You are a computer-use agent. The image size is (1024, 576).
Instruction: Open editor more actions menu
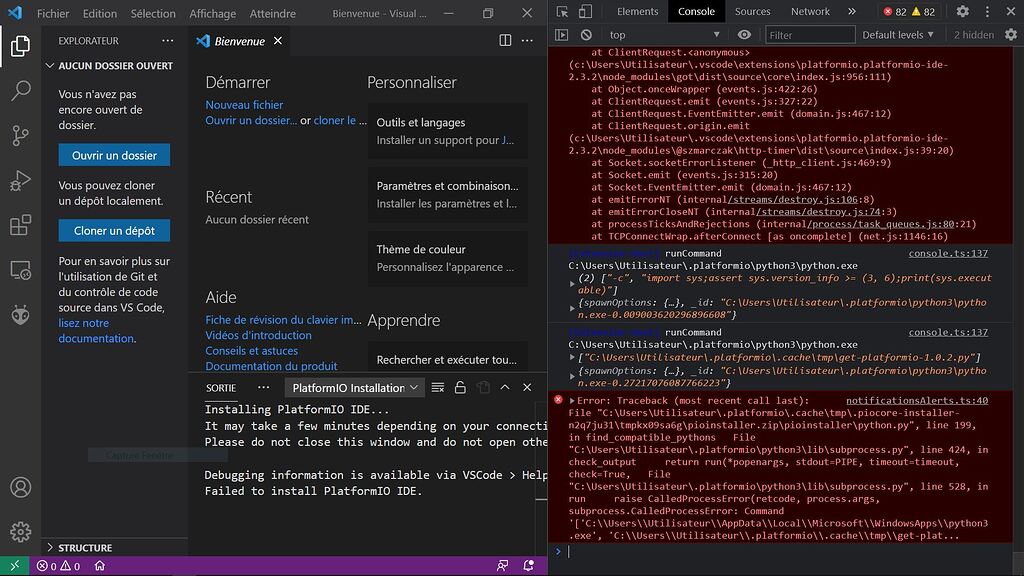click(x=527, y=40)
